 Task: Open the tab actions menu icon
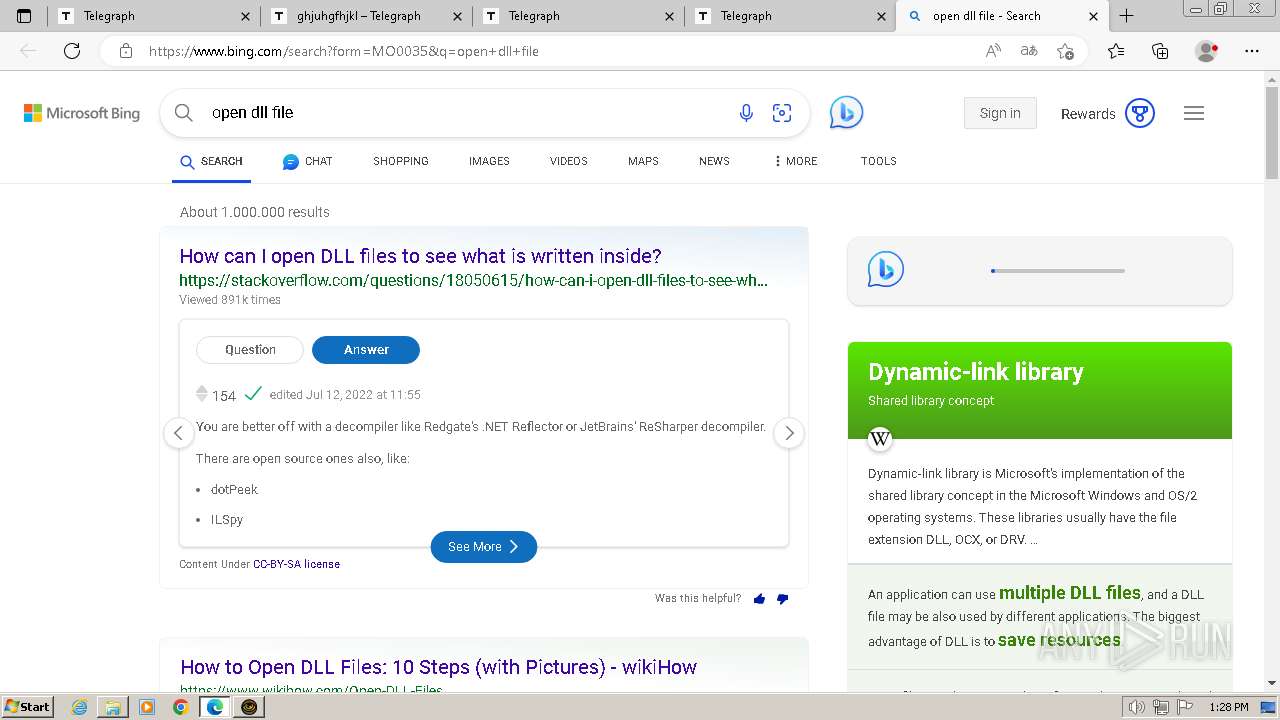click(x=24, y=16)
